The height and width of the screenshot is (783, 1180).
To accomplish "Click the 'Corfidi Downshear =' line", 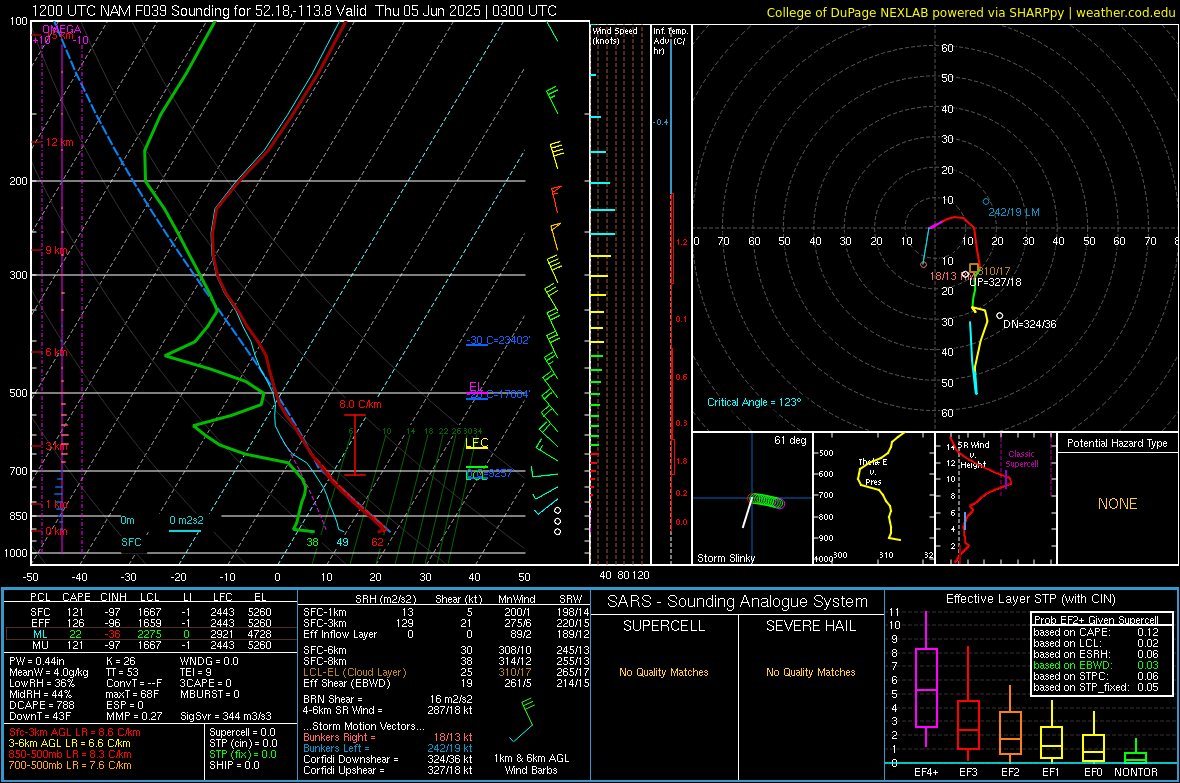I will (x=388, y=759).
